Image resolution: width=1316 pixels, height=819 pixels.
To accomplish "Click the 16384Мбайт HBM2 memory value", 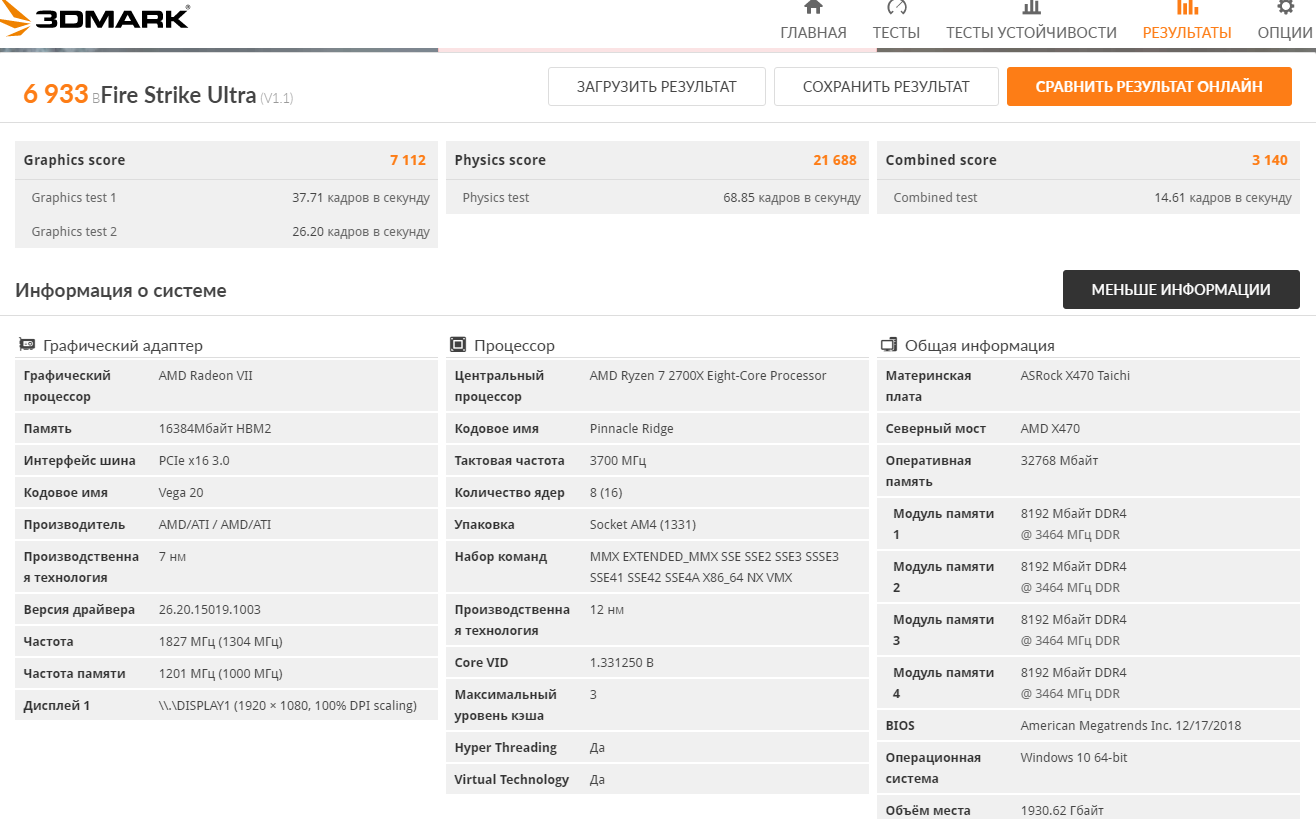I will coord(215,429).
